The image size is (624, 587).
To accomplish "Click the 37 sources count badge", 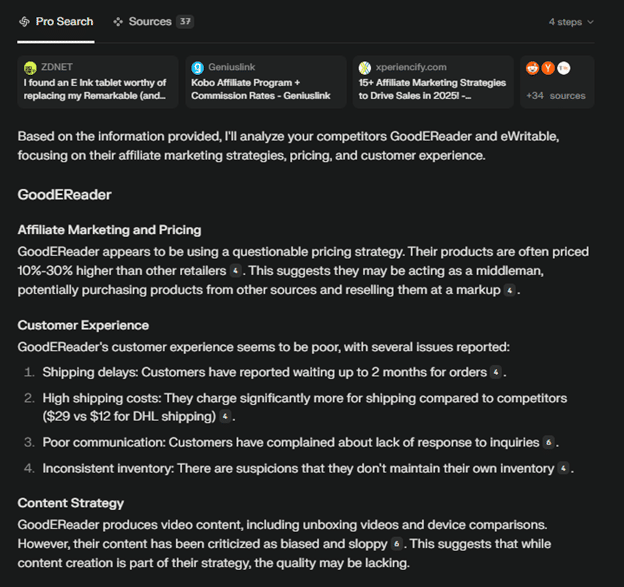I will [x=185, y=22].
